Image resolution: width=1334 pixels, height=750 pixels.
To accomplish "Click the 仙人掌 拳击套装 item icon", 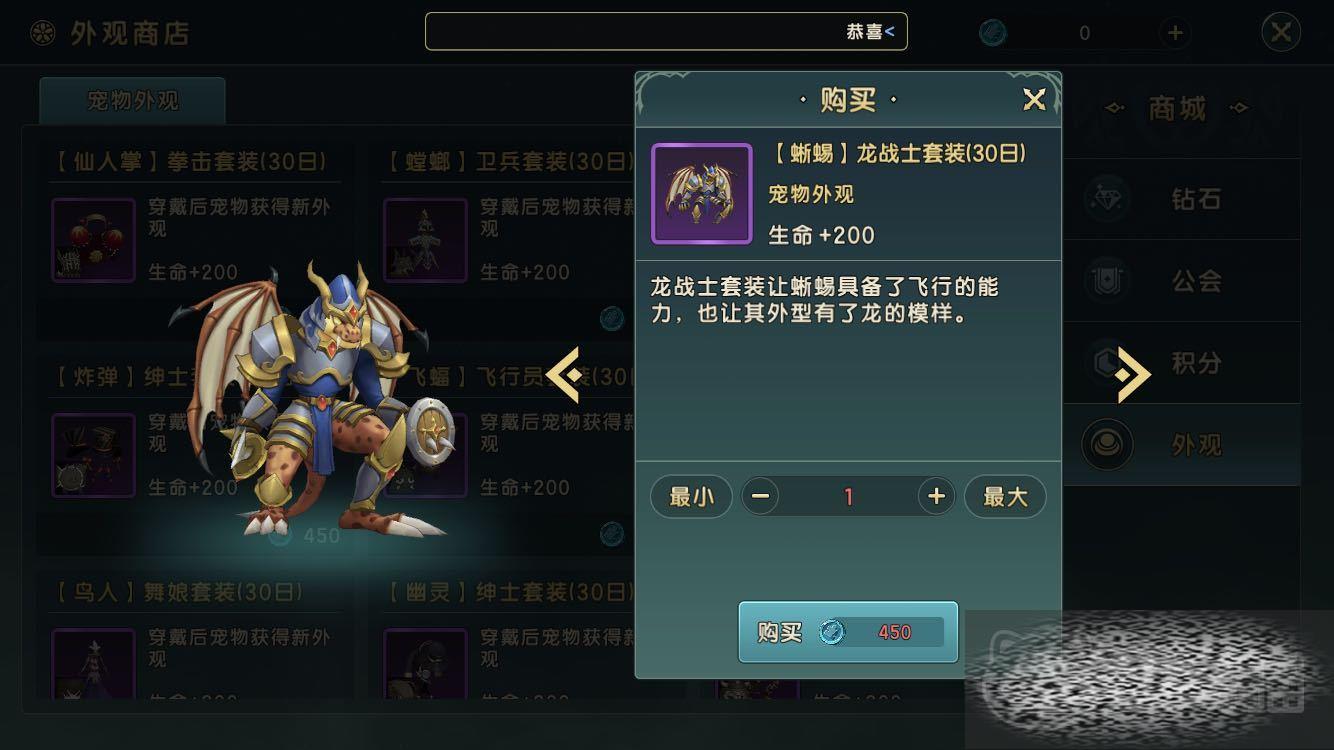I will pyautogui.click(x=93, y=240).
